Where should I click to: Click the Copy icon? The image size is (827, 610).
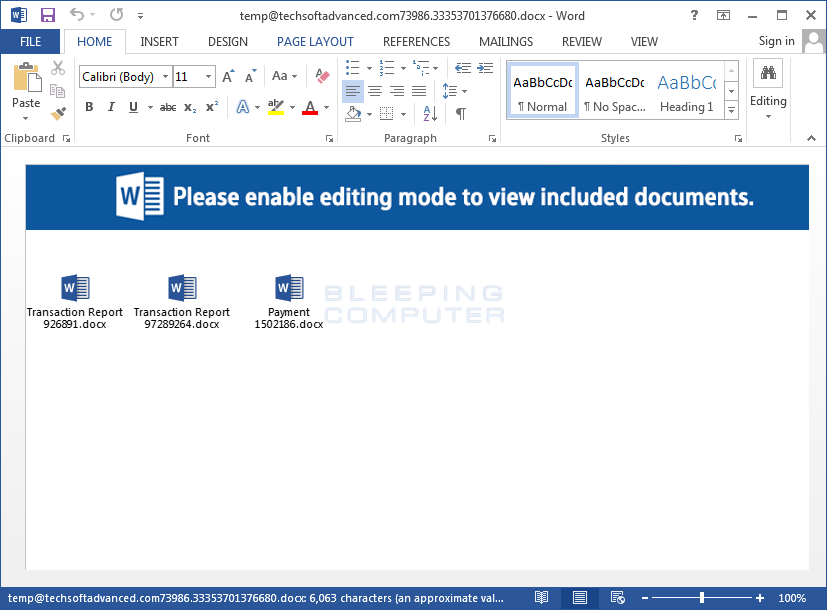pos(57,91)
